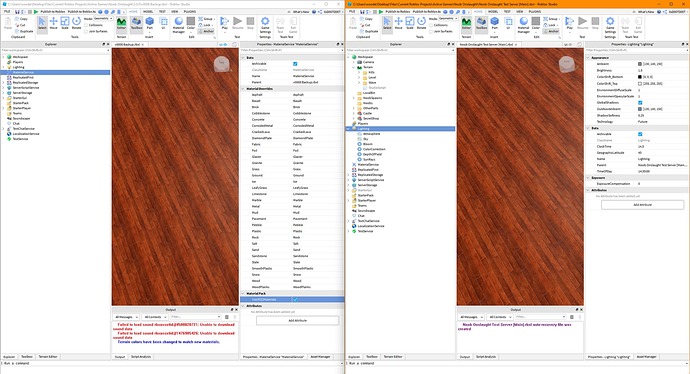
Task: Toggle Use2022Materials checkbox in left window
Action: 295,300
